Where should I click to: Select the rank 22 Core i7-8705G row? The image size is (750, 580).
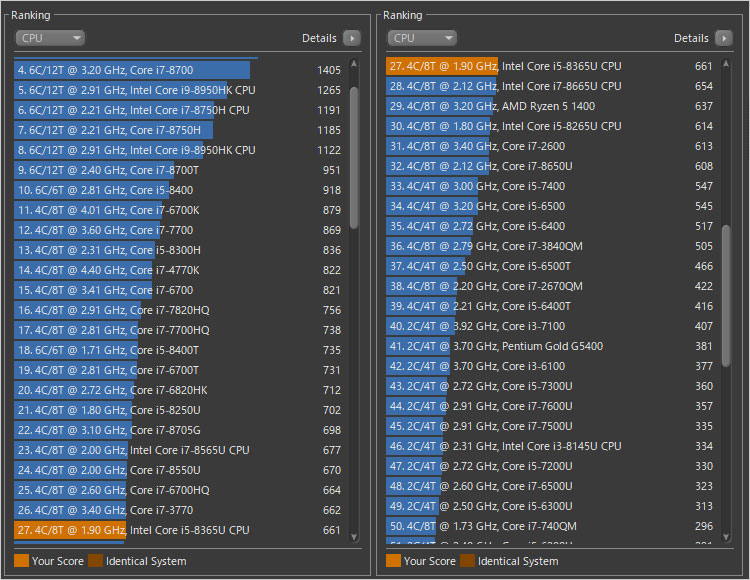click(178, 430)
